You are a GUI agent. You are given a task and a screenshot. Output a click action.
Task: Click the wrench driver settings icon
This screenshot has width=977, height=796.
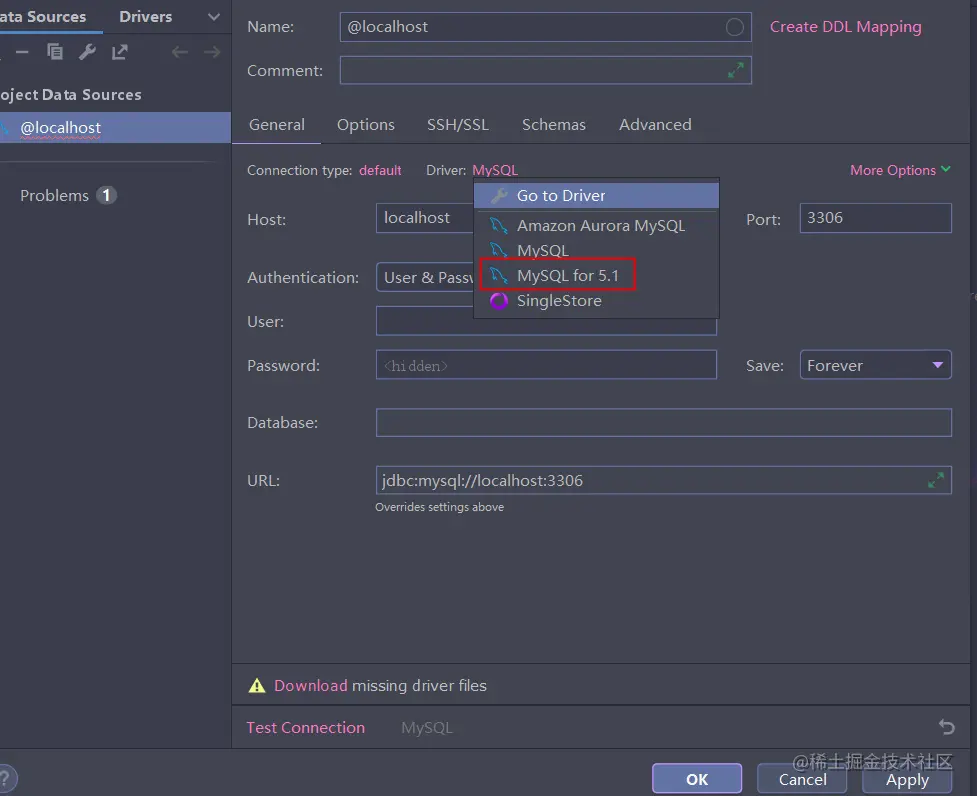pyautogui.click(x=87, y=52)
